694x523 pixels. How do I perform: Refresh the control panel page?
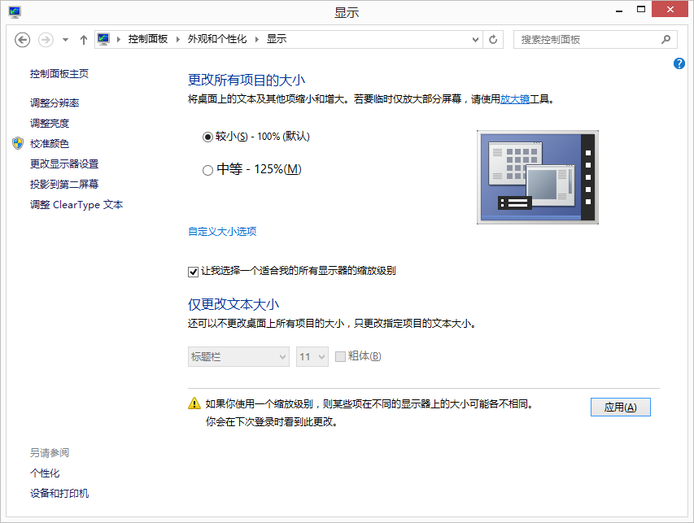pos(493,39)
